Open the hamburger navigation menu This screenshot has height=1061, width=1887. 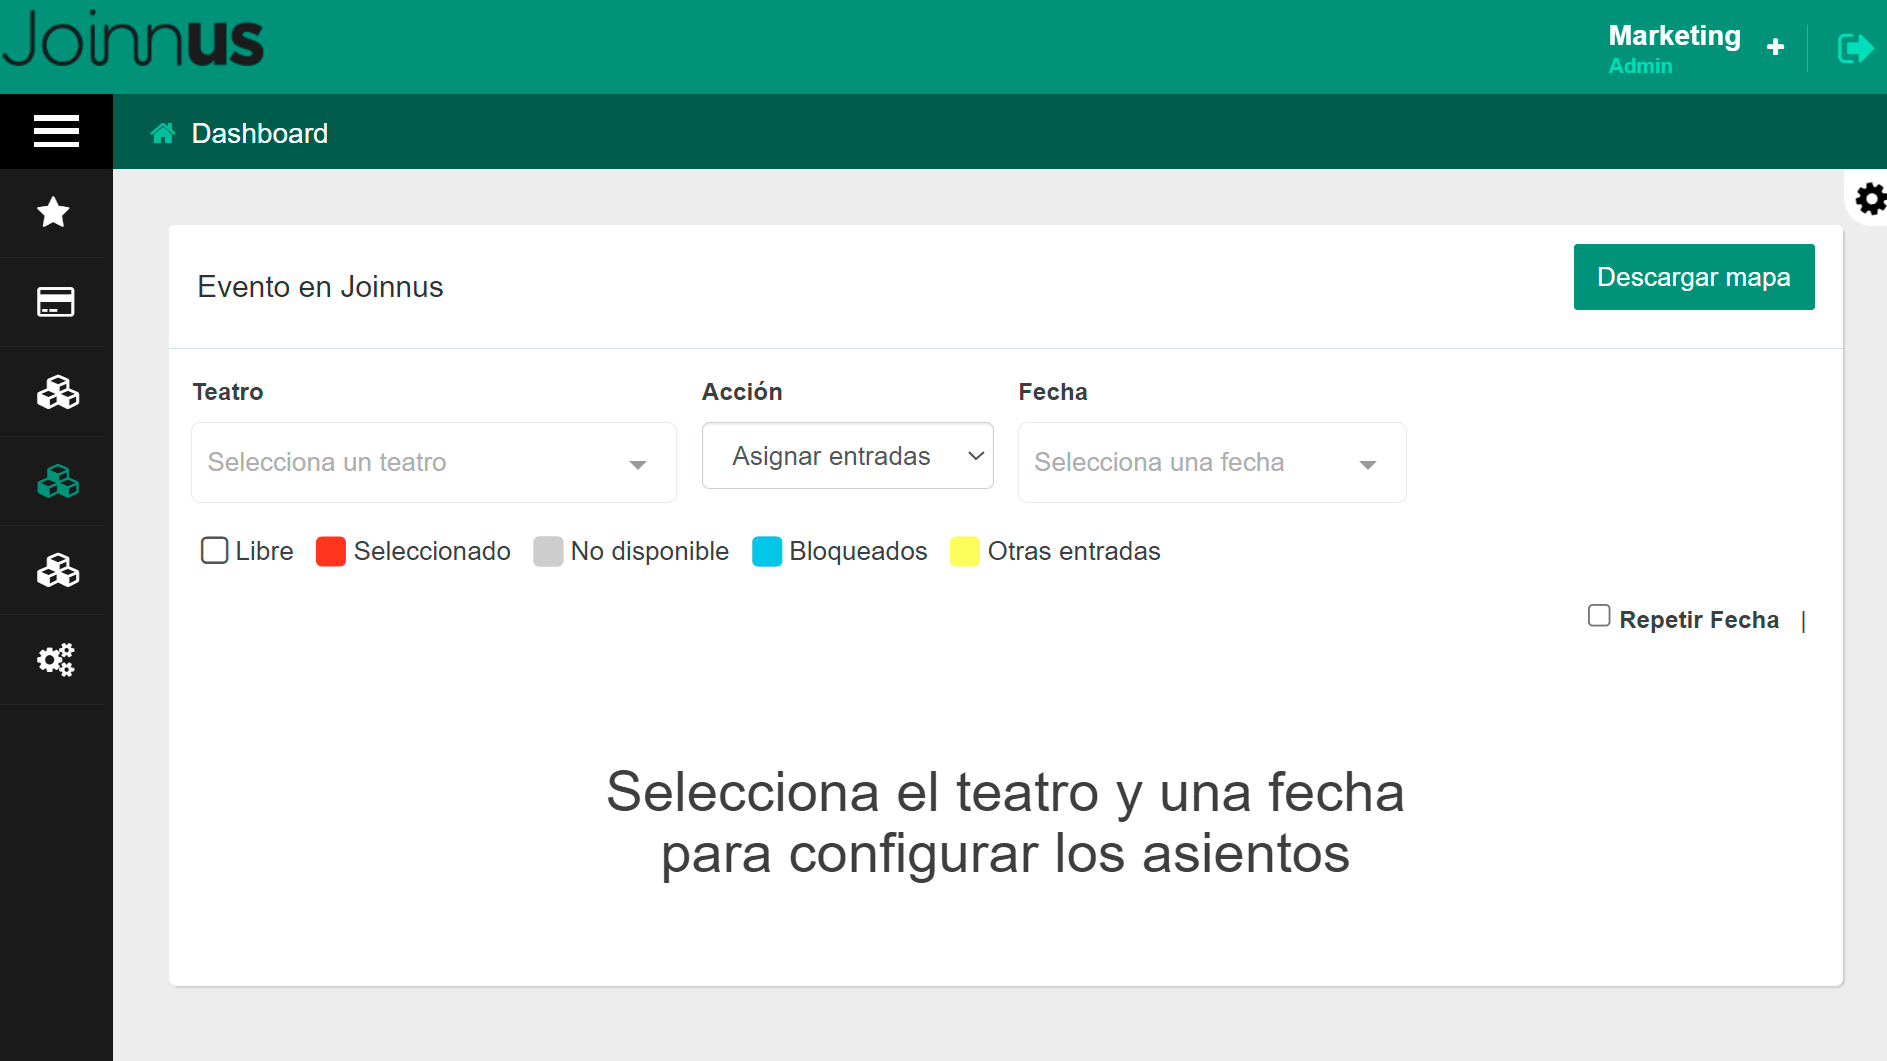pyautogui.click(x=56, y=131)
